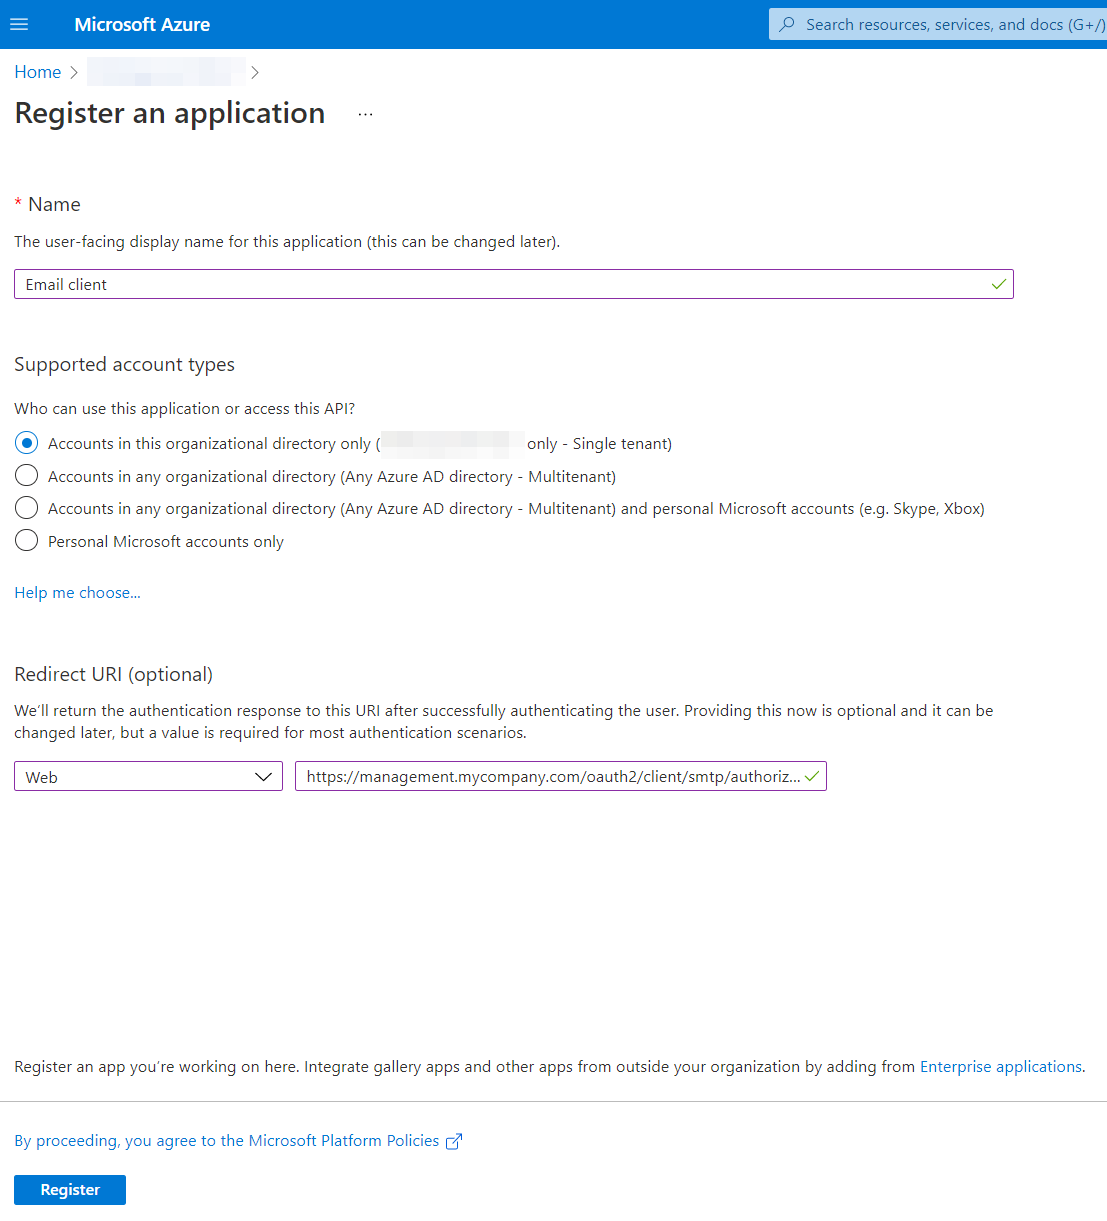This screenshot has height=1221, width=1107.
Task: Select Personal Microsoft accounts only
Action: 27,541
